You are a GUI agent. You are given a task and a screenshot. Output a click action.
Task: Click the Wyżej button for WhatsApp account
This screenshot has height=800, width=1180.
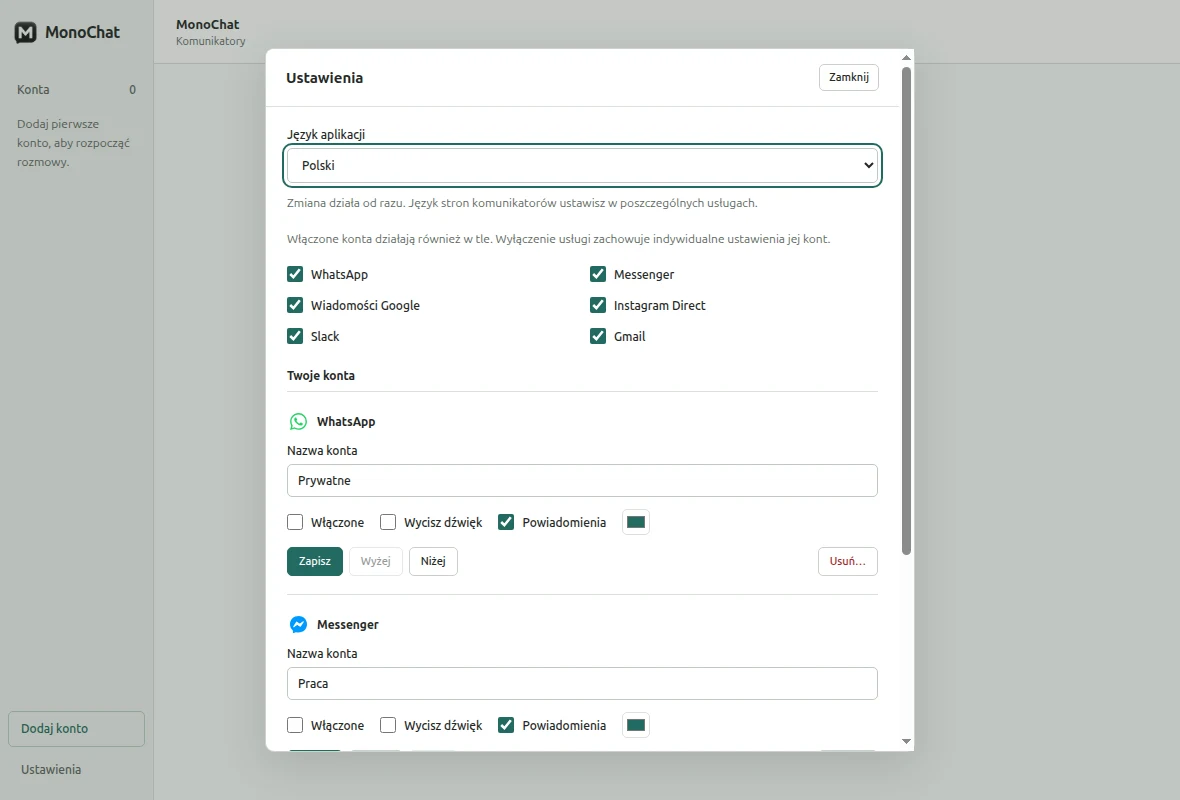pos(376,561)
